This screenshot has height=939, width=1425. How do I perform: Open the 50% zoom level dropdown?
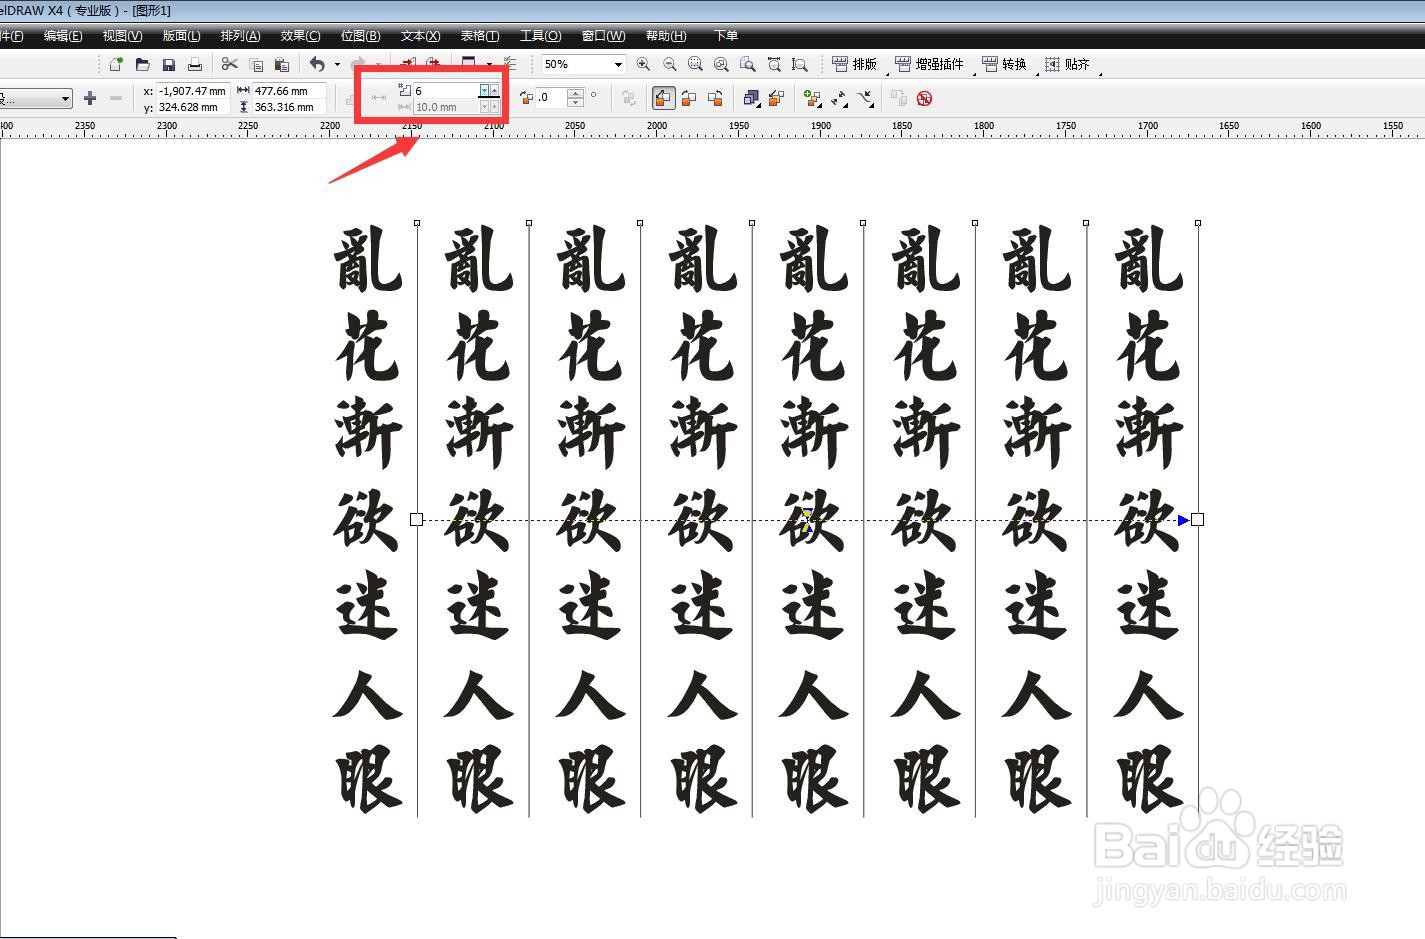pos(618,64)
